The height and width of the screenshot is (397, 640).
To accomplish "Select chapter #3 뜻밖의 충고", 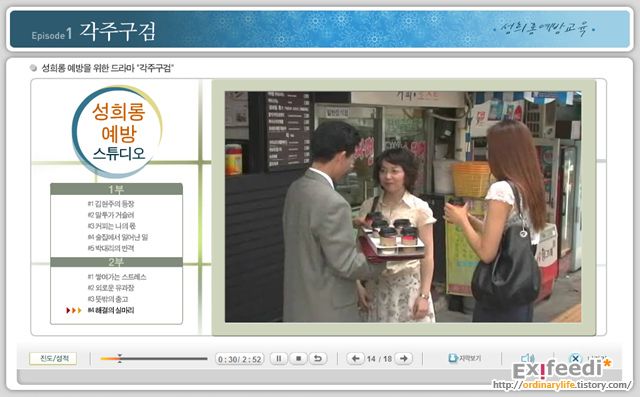I will 108,299.
